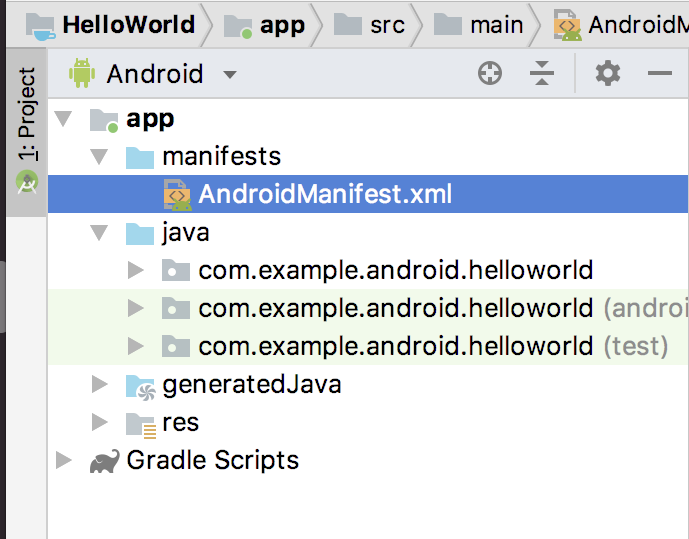Collapse the manifests folder
This screenshot has height=539, width=689.
pyautogui.click(x=99, y=157)
